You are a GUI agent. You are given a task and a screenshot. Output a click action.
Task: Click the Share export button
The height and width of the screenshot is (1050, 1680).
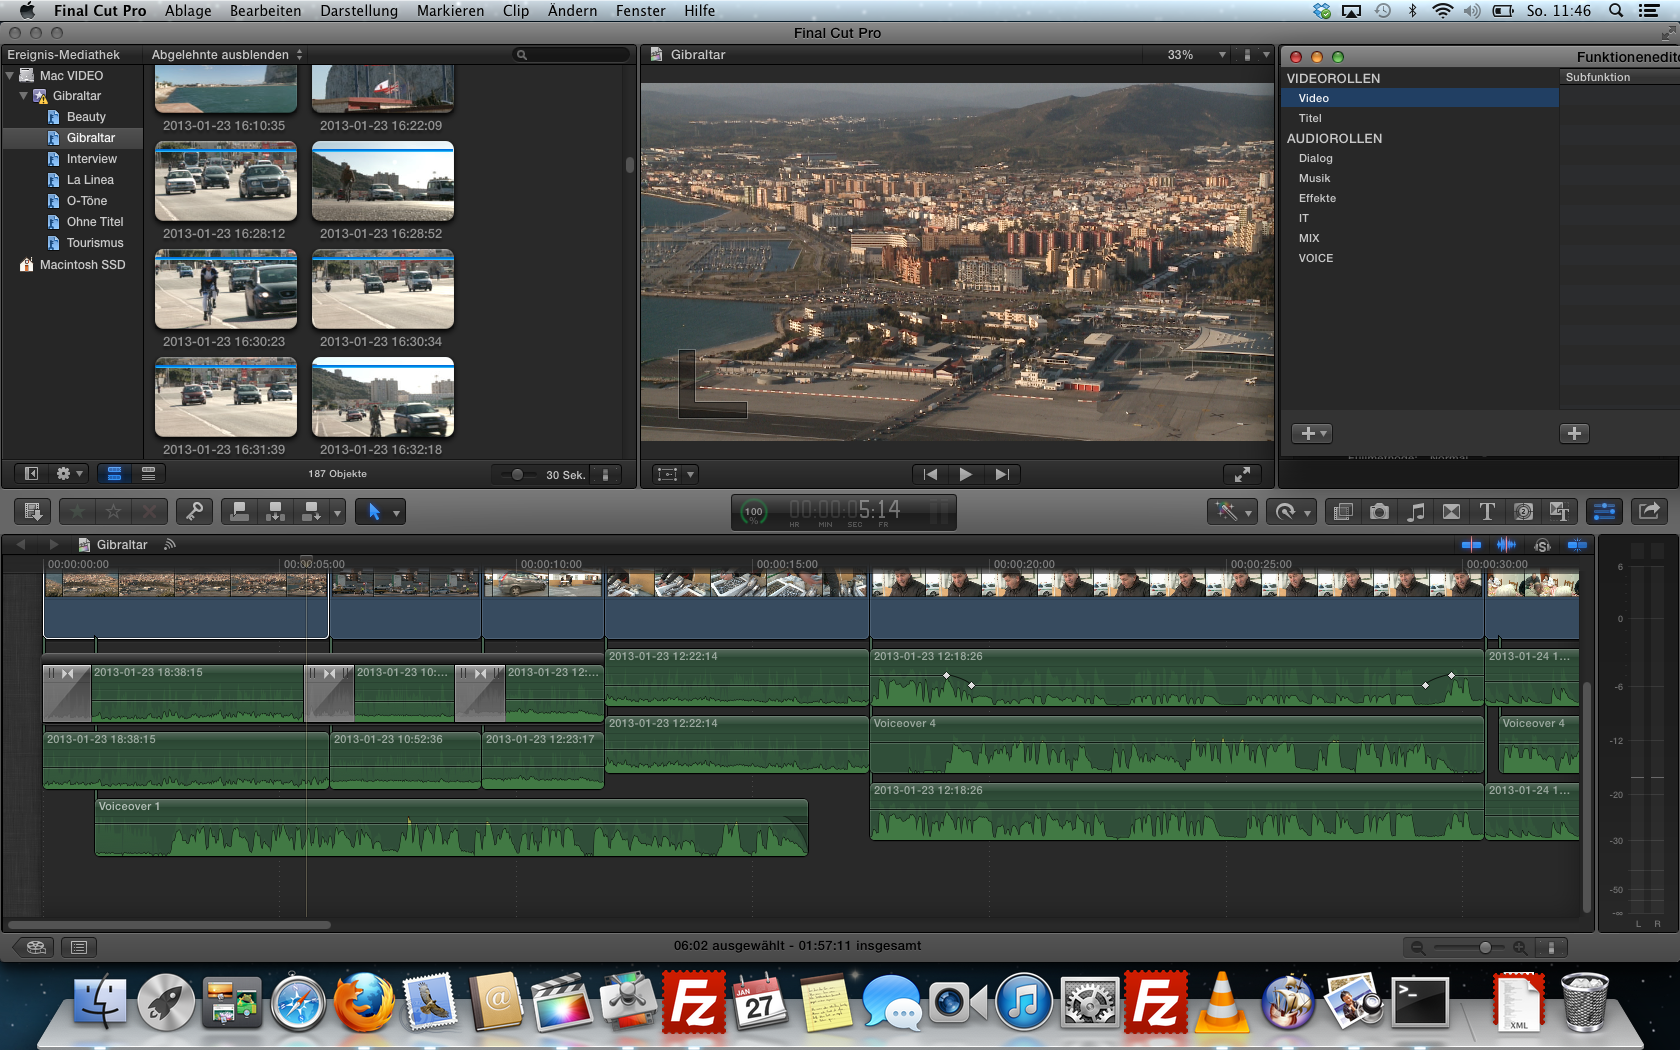tap(1649, 512)
